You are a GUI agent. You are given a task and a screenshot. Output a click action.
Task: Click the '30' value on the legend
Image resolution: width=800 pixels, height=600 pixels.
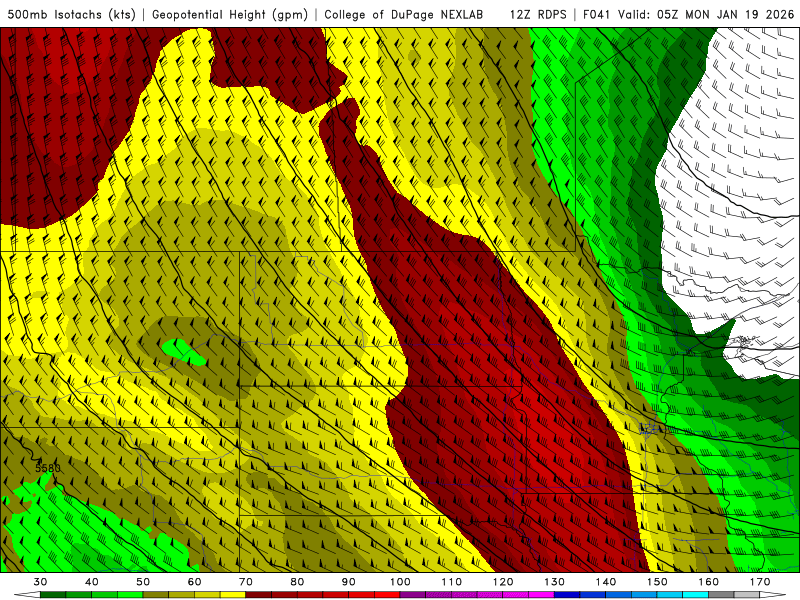coord(40,582)
